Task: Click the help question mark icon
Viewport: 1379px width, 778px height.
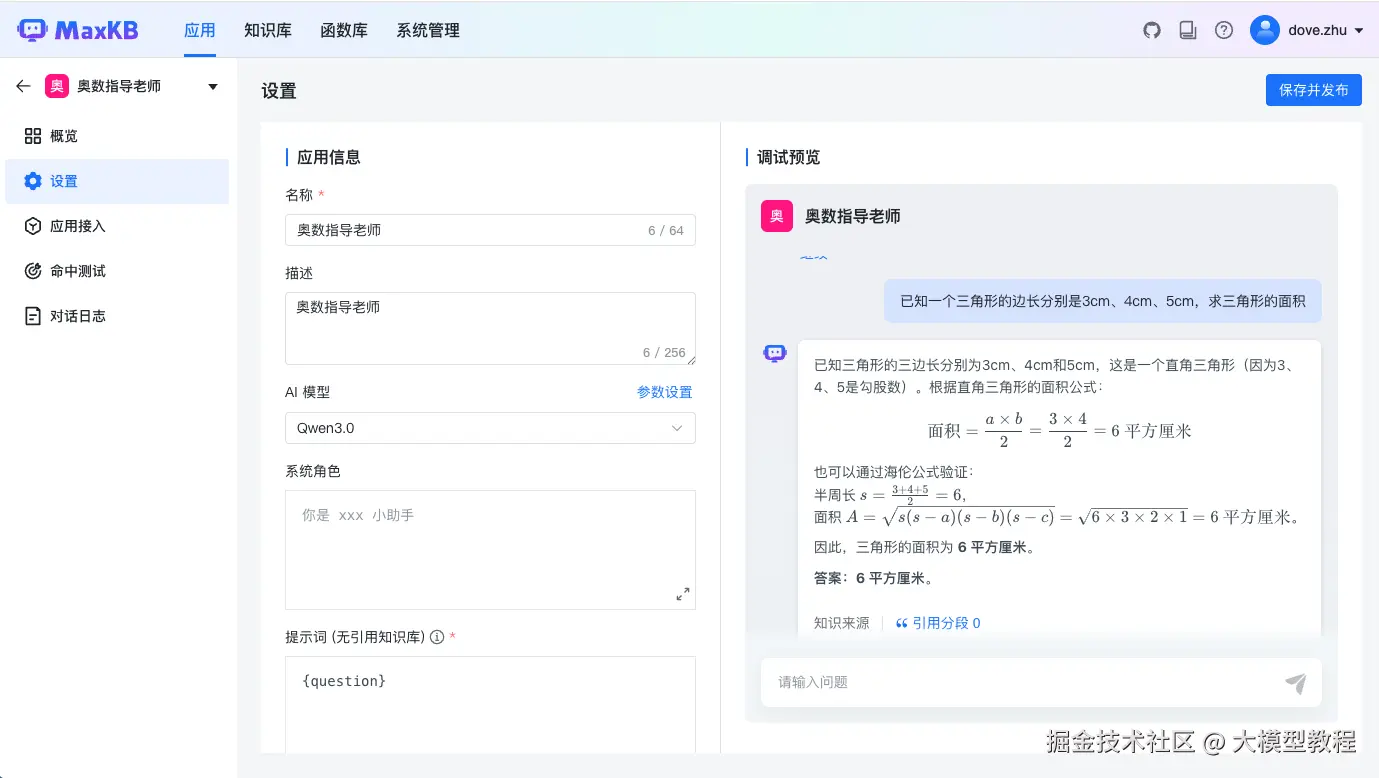Action: click(1224, 30)
